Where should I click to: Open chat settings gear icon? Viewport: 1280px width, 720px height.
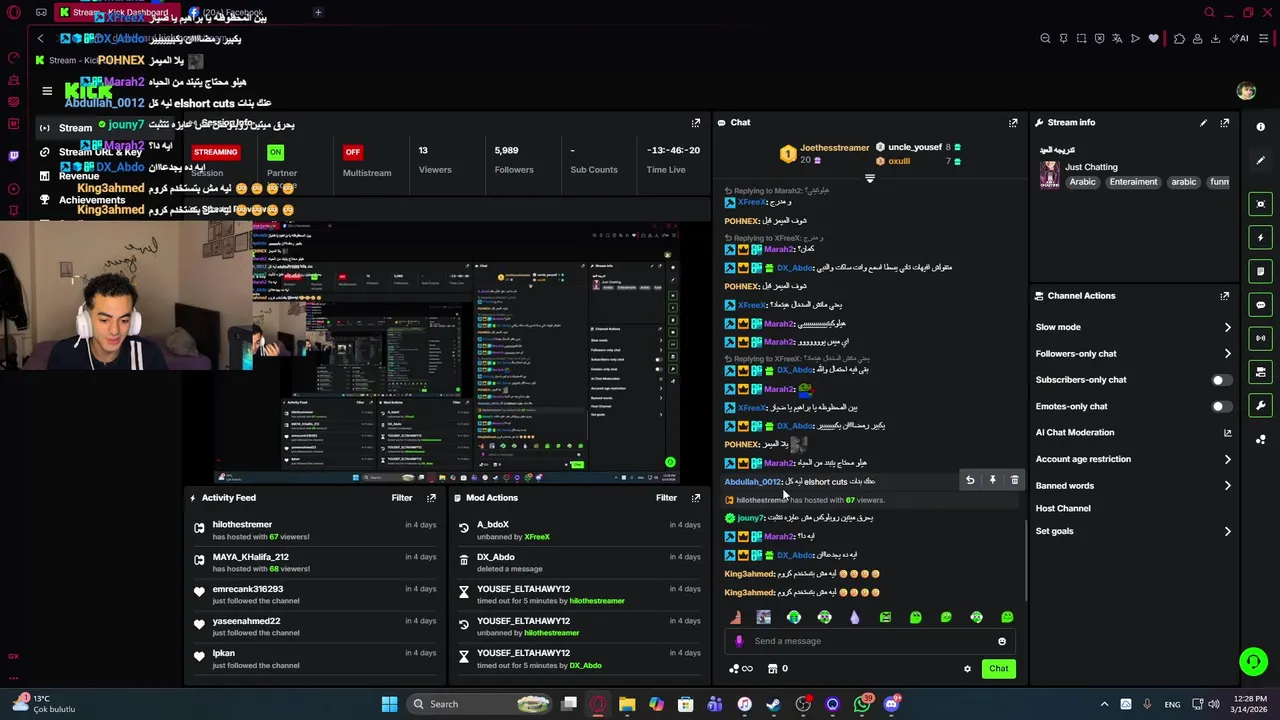967,669
